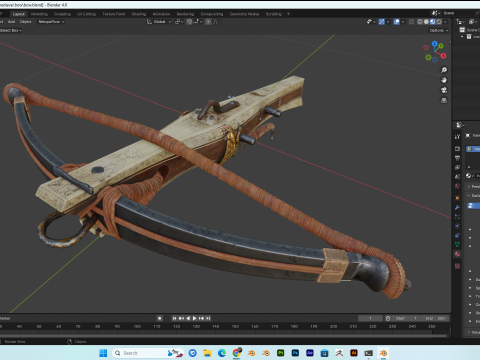Open viewport shading options dropdown
This screenshot has width=480, height=360.
coord(445,22)
